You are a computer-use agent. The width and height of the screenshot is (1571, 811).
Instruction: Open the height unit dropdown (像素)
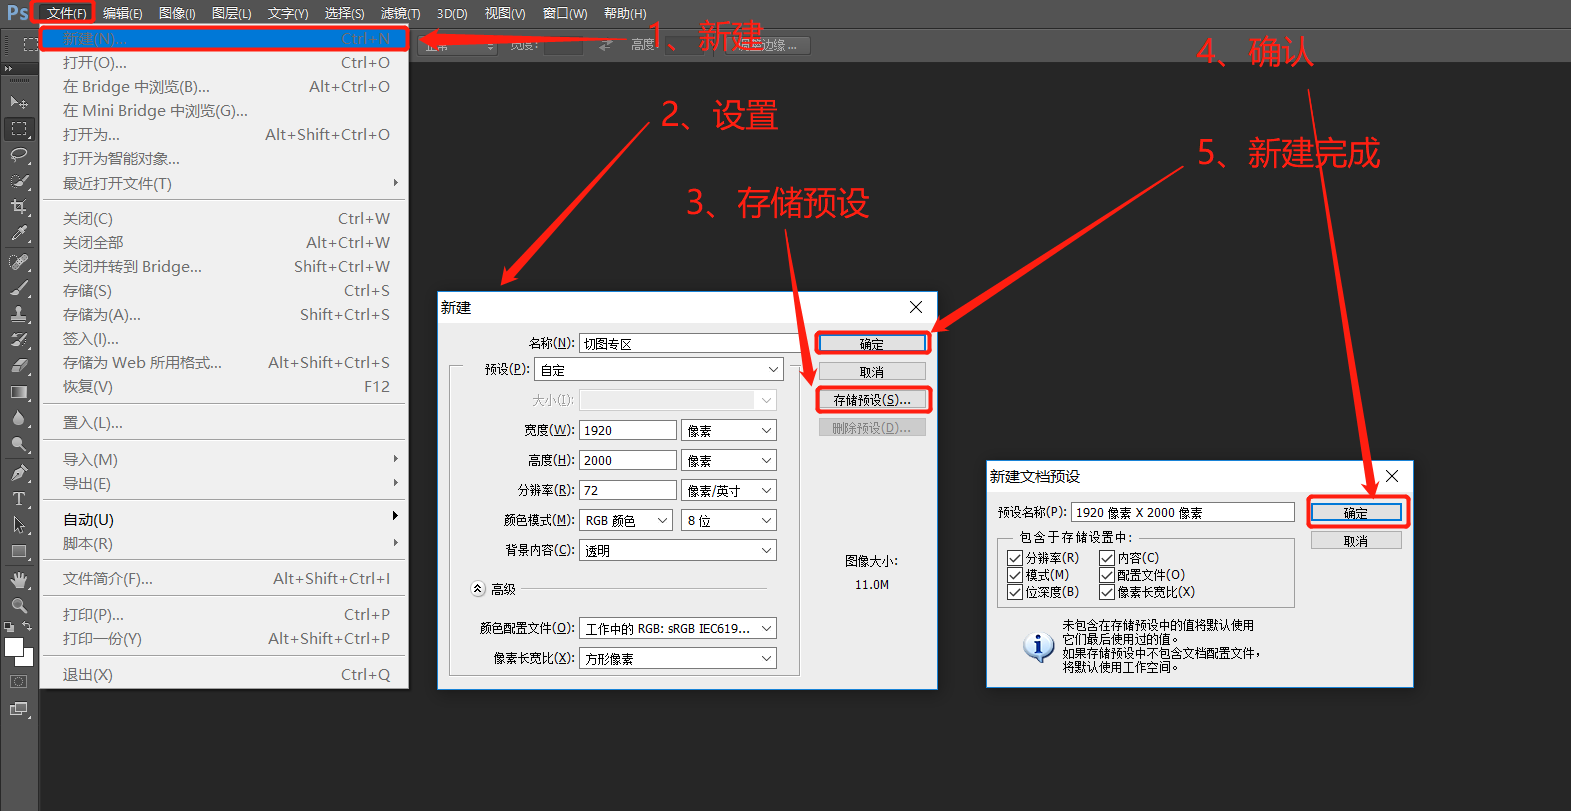729,460
